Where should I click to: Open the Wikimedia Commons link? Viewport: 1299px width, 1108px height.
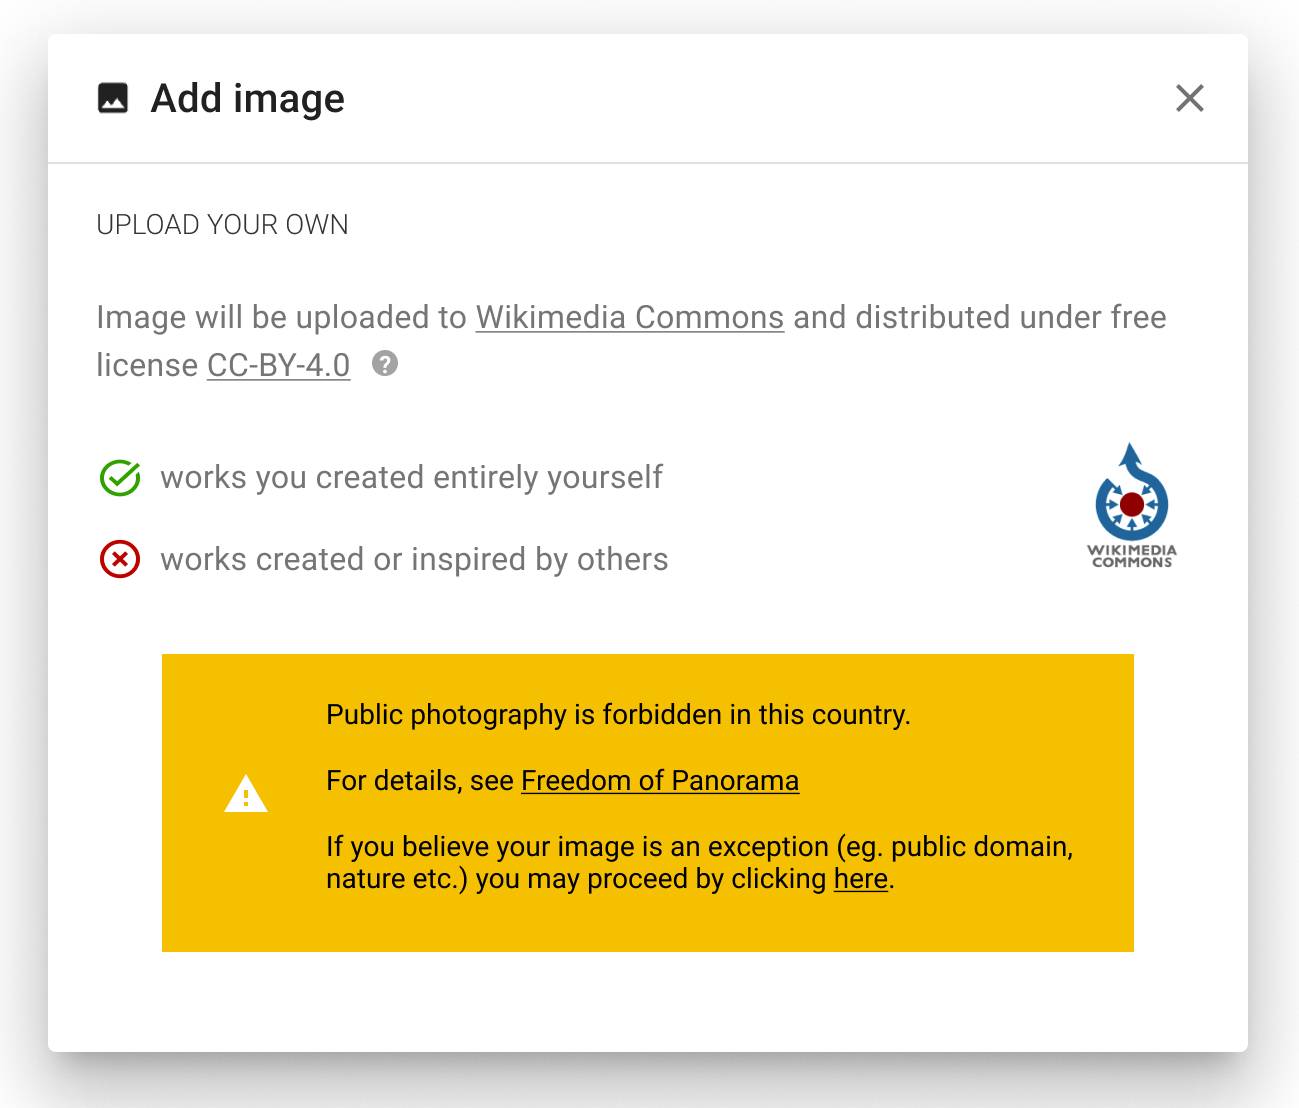[629, 317]
